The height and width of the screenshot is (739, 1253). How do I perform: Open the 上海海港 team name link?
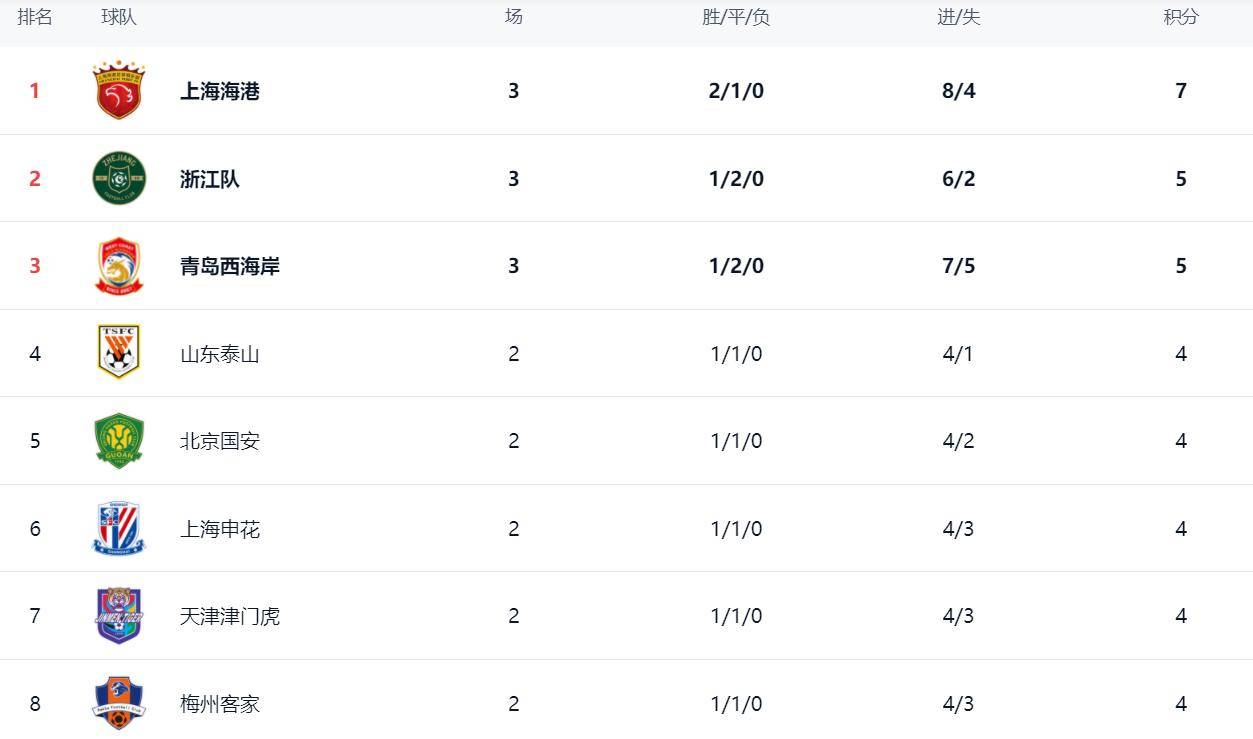[220, 91]
